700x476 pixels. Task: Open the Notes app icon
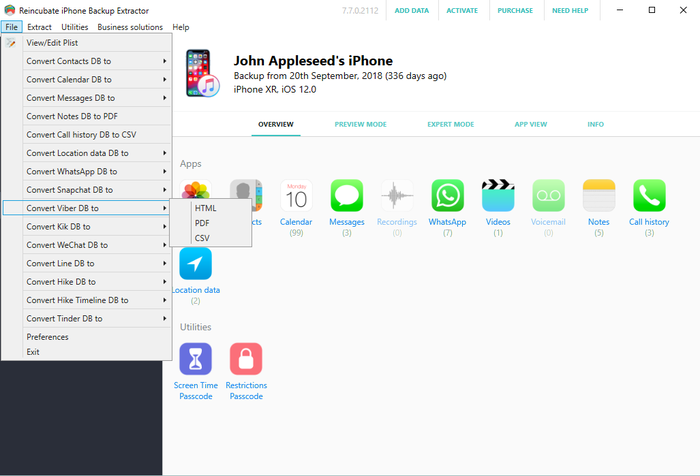pyautogui.click(x=599, y=196)
